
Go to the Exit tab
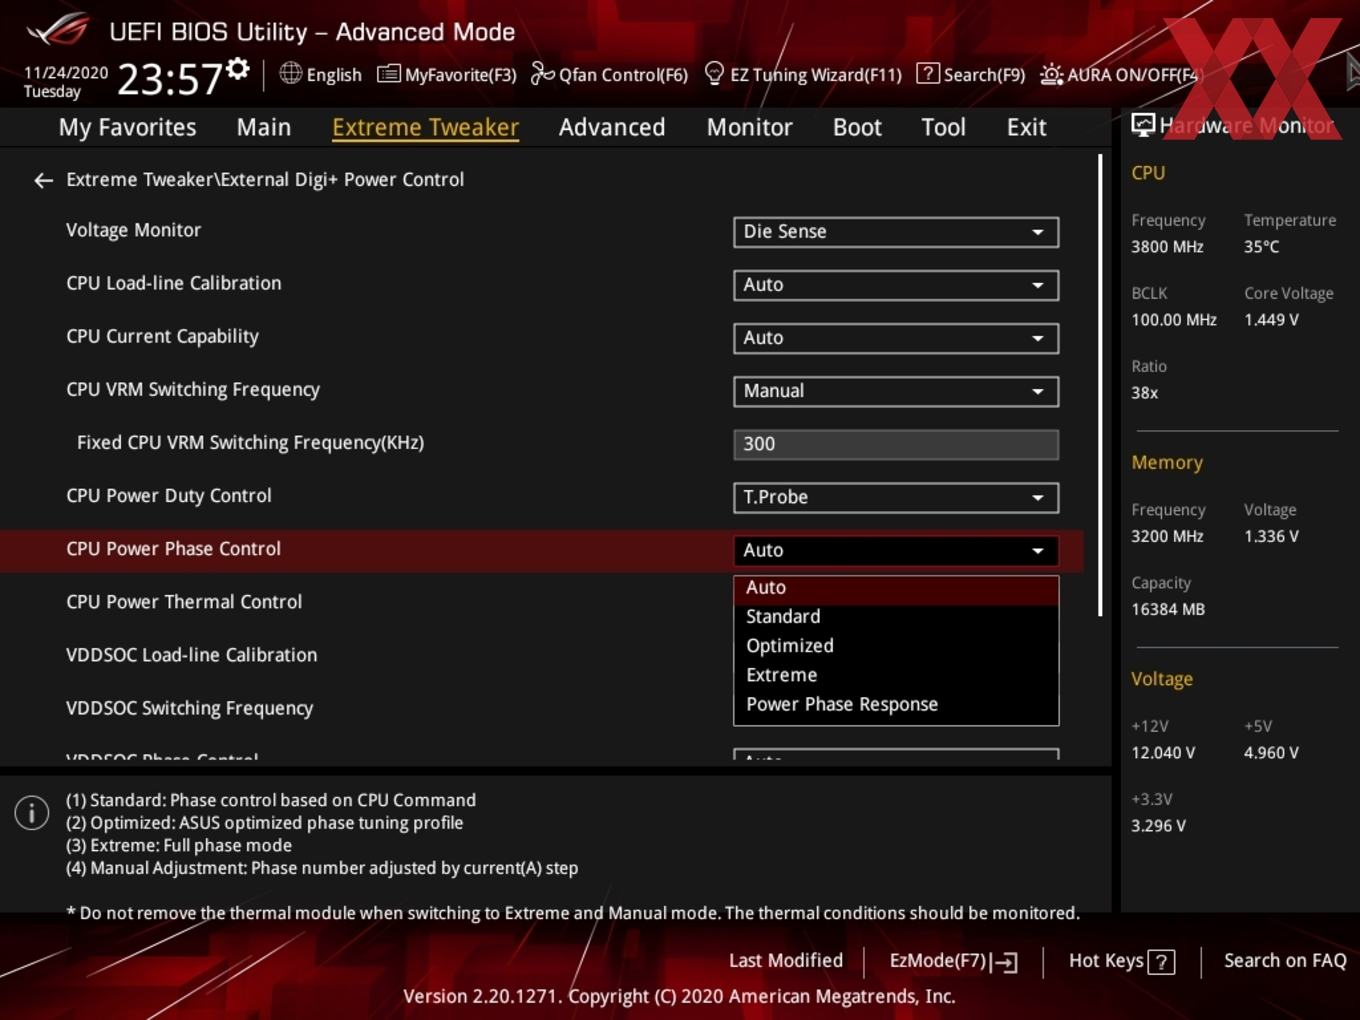click(1026, 128)
